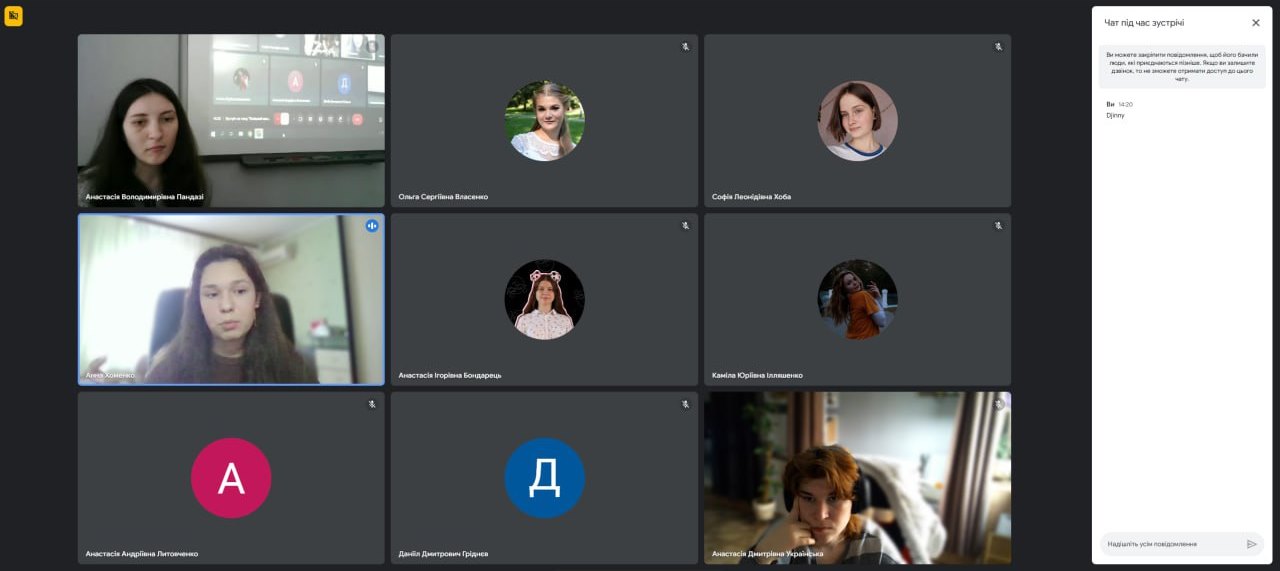Select the video tile labeled Анастасія Дмитрівна Українська
The height and width of the screenshot is (571, 1280).
pos(857,478)
